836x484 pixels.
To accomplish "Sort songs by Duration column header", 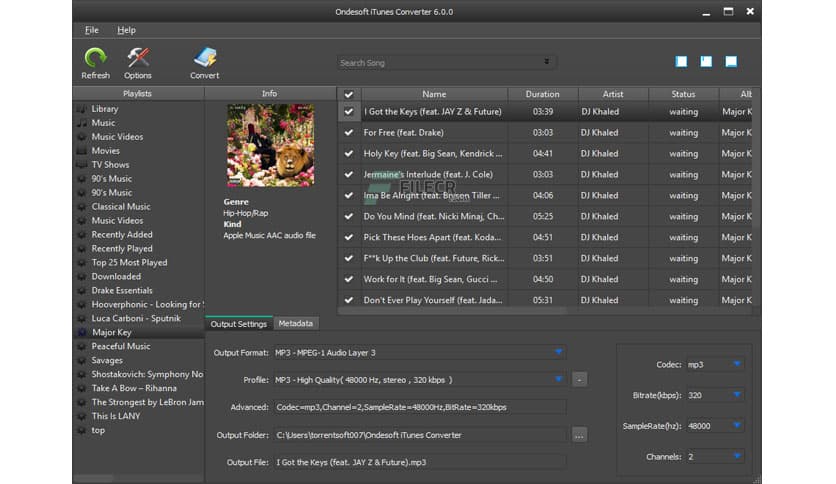I will point(543,94).
